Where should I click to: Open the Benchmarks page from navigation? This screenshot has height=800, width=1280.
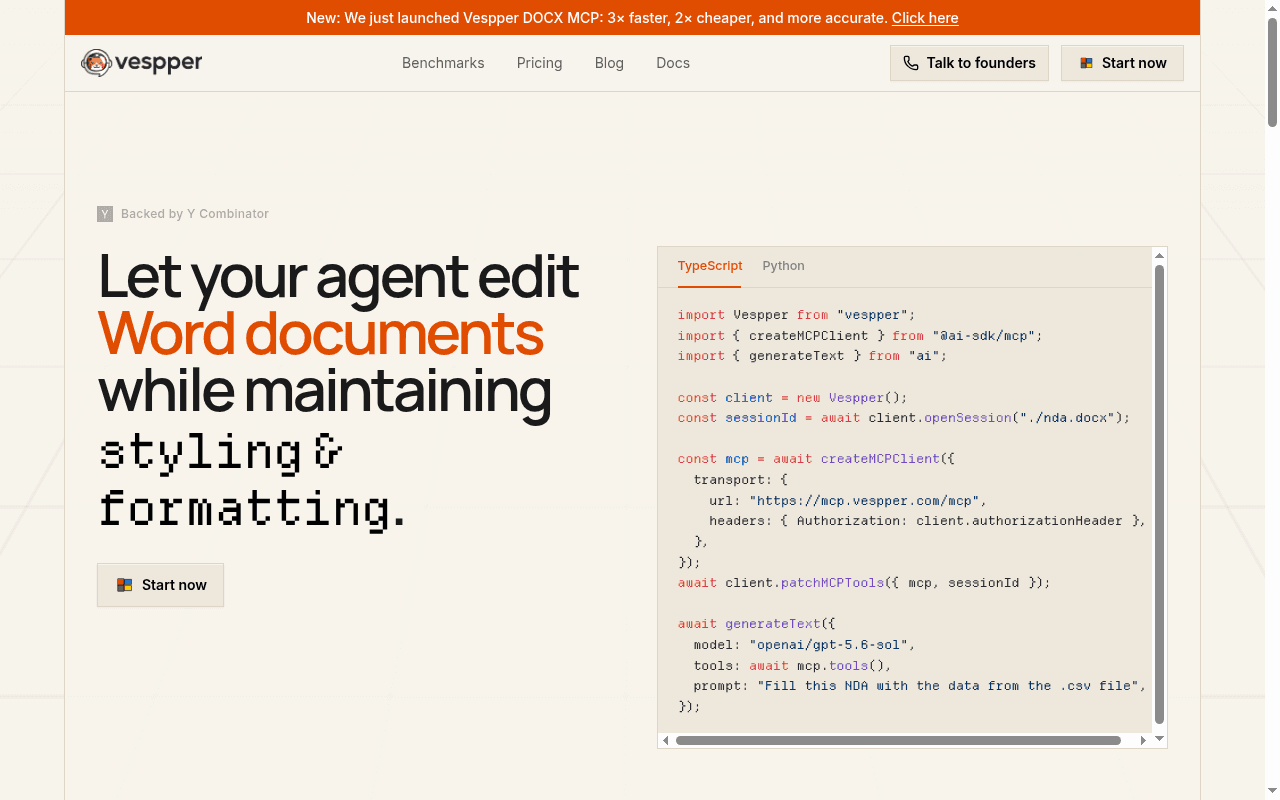coord(443,63)
